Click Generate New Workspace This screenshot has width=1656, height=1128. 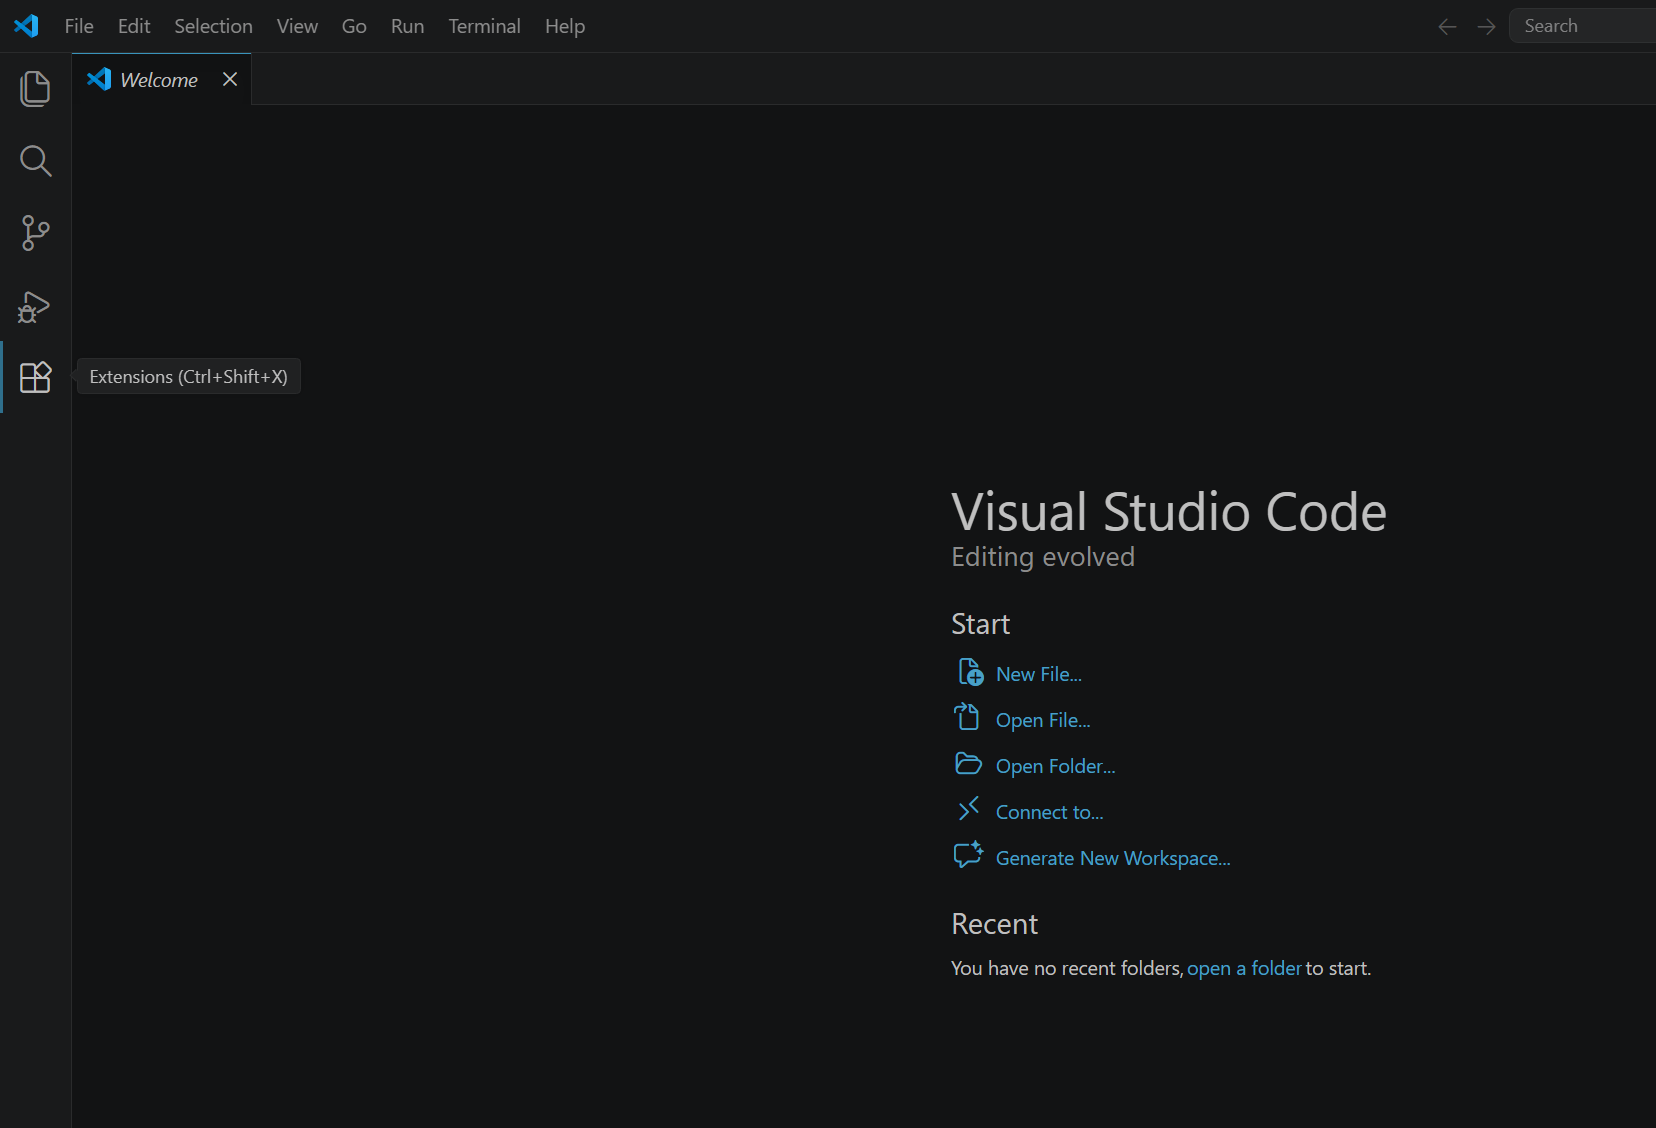pyautogui.click(x=1113, y=858)
